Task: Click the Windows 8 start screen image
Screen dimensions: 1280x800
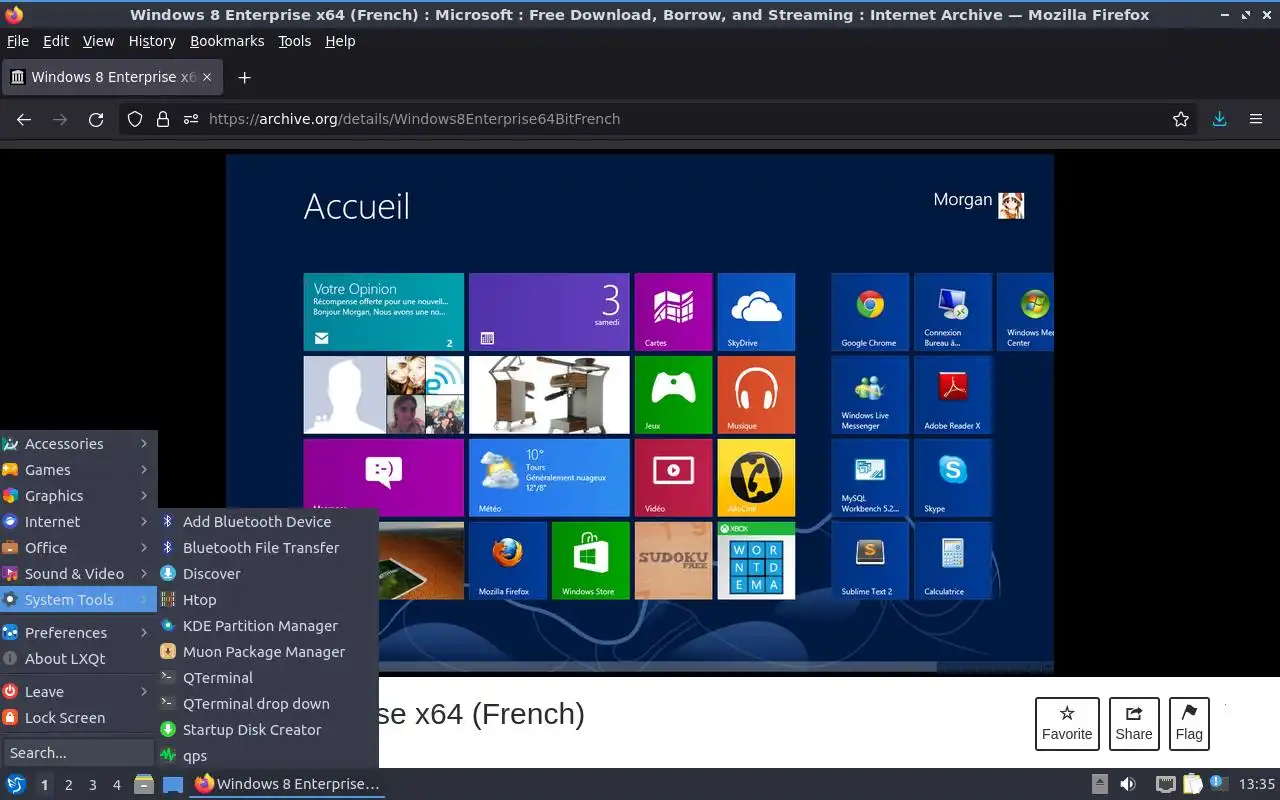Action: 640,412
